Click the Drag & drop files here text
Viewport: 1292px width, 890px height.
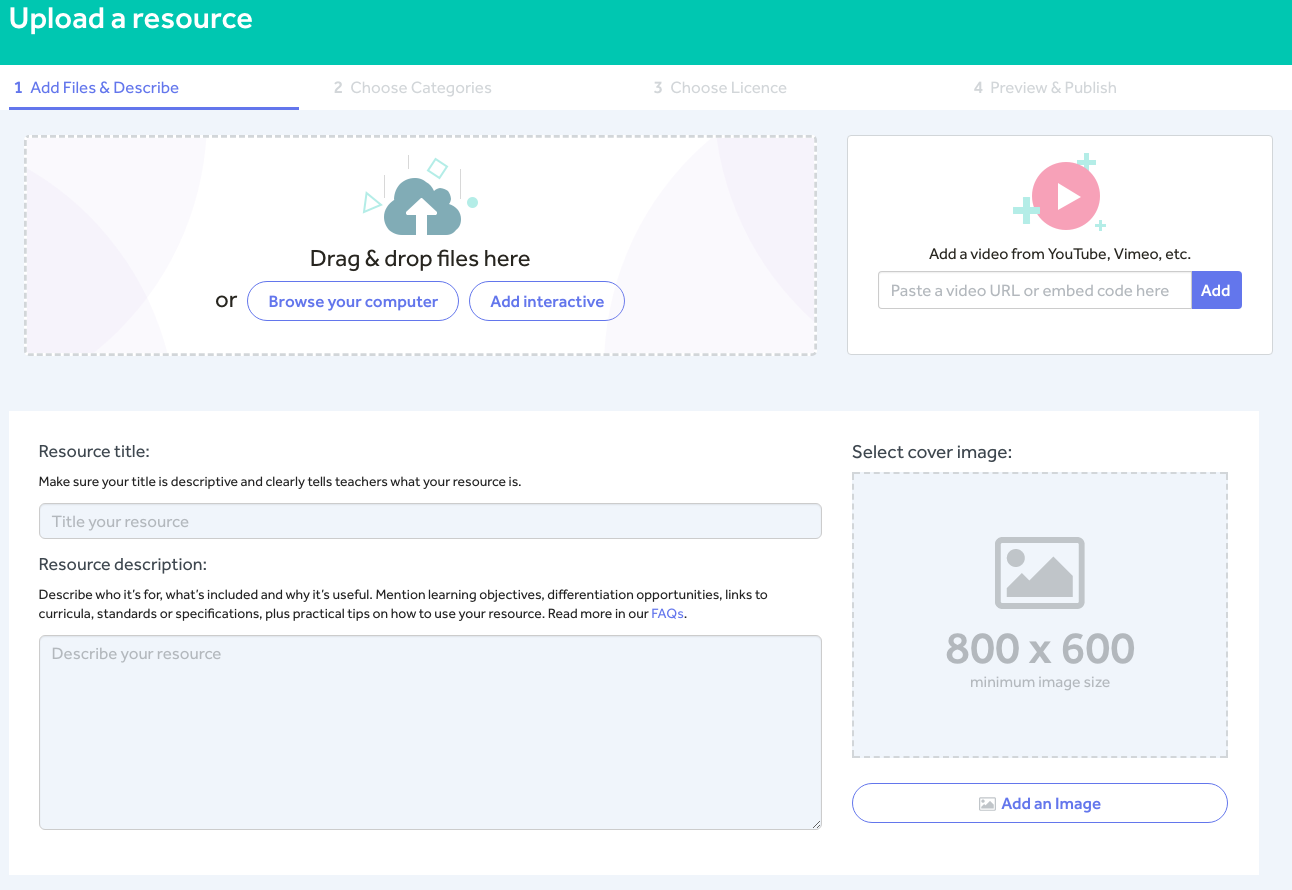pyautogui.click(x=420, y=259)
